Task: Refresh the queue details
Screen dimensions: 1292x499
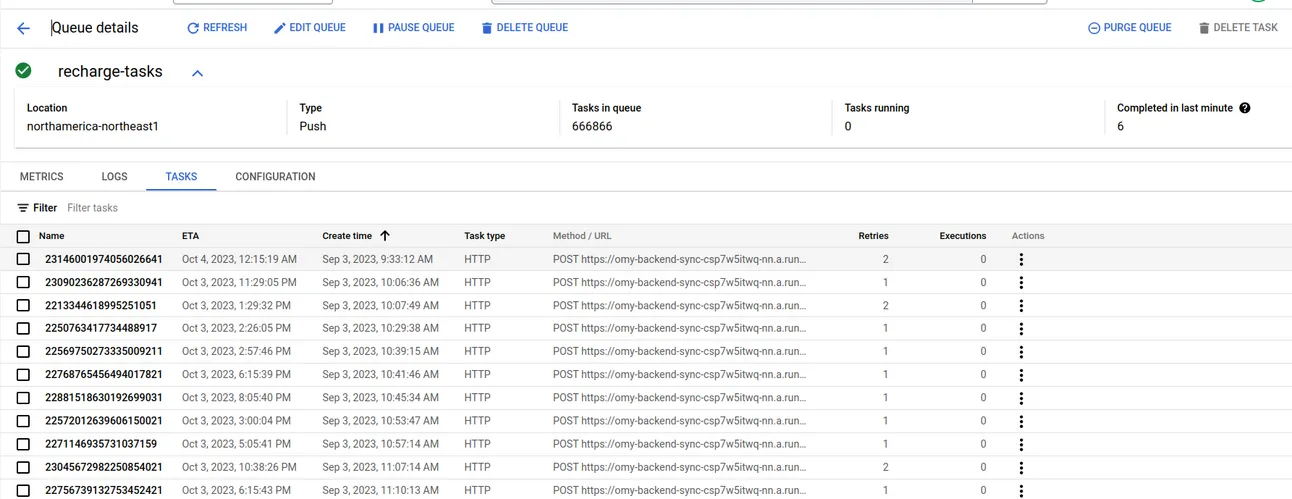Action: coord(217,28)
